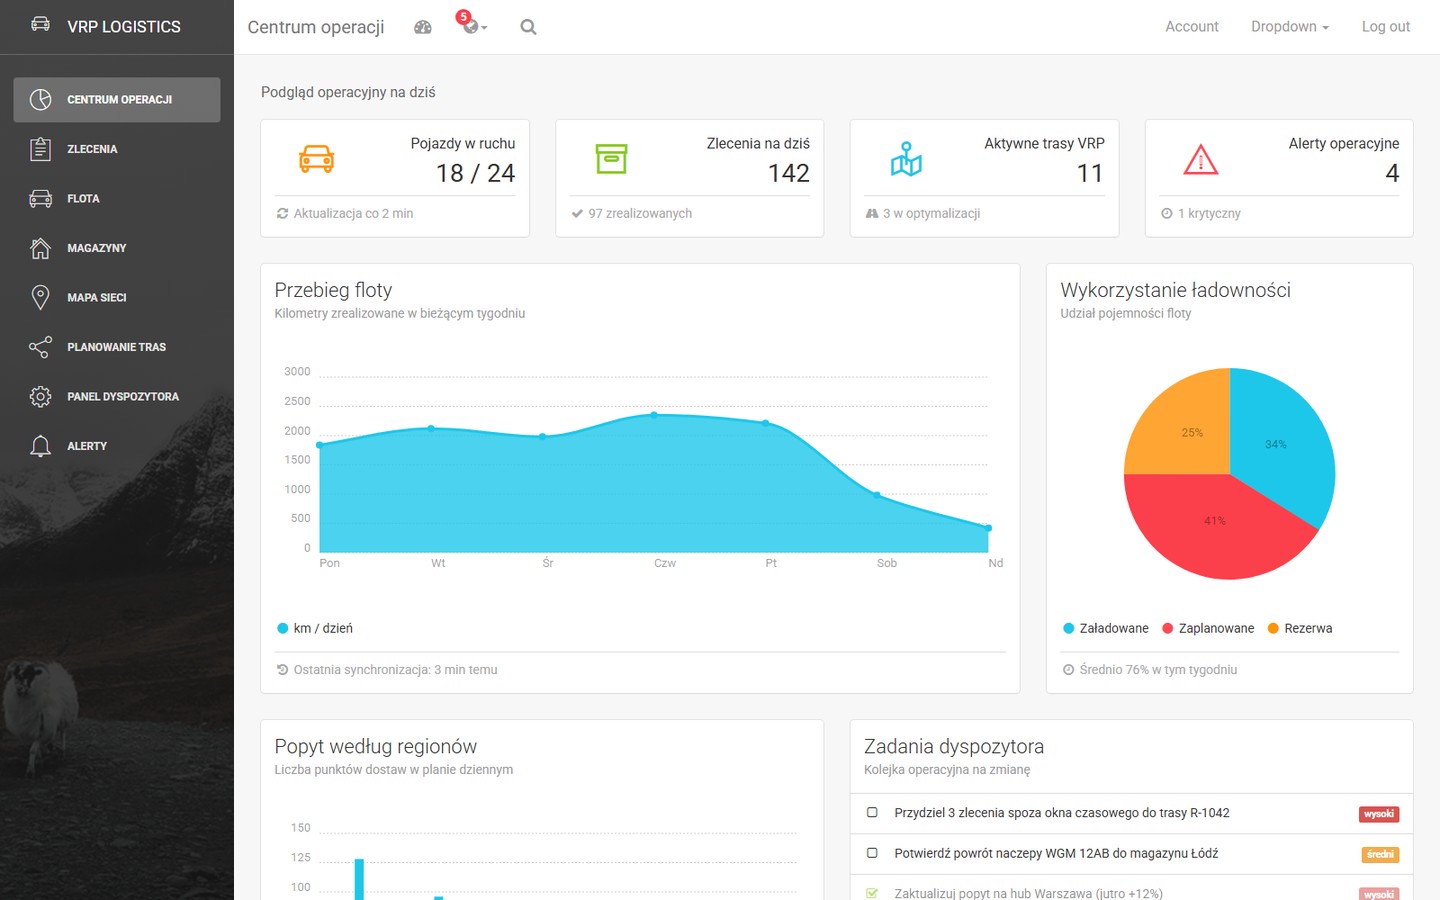Click the Pt data point on fleet chart
The height and width of the screenshot is (900, 1440).
click(x=766, y=423)
